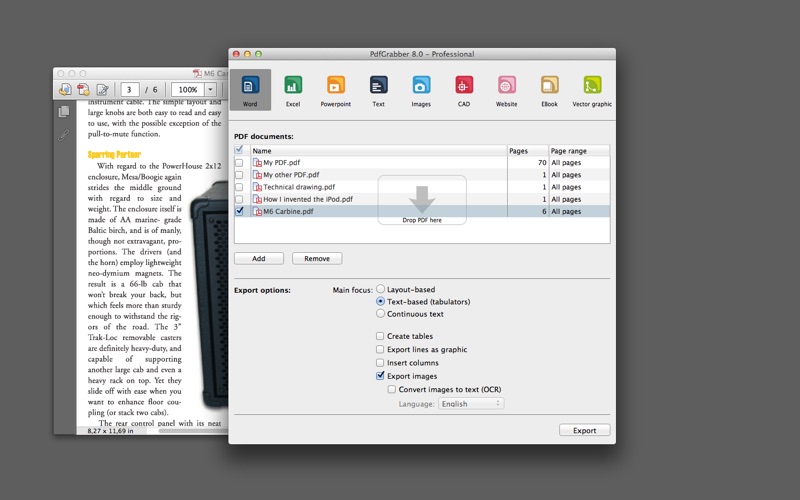This screenshot has width=800, height=500.
Task: Click PDF file icon of M6 Carbine.pdf
Action: coord(257,211)
